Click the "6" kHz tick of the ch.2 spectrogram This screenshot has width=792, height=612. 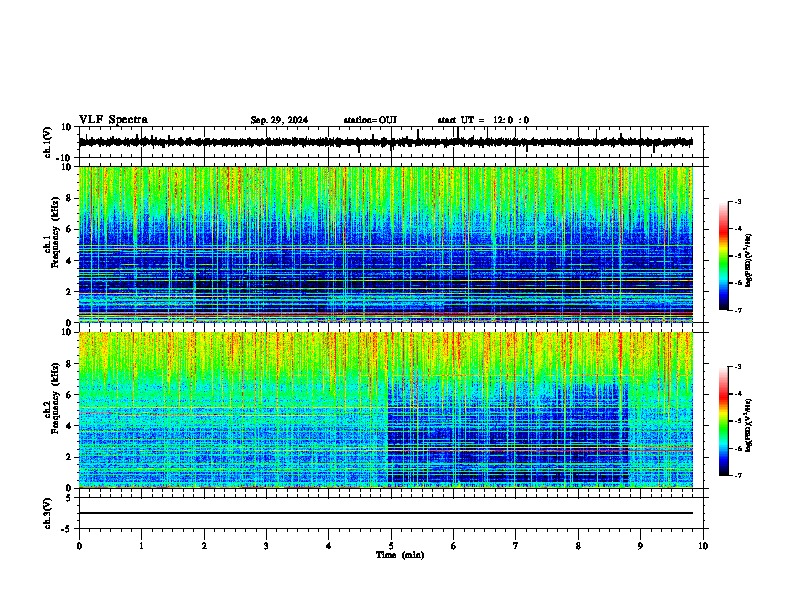pyautogui.click(x=69, y=395)
